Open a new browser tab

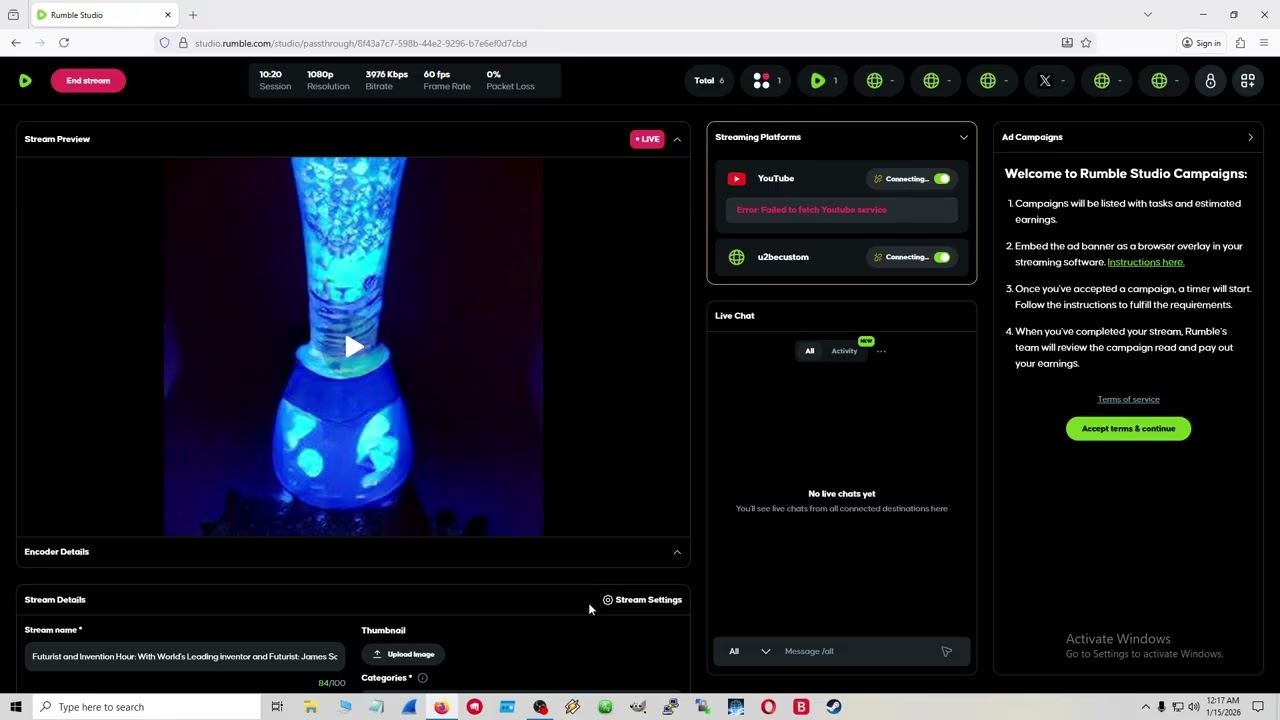[x=193, y=15]
